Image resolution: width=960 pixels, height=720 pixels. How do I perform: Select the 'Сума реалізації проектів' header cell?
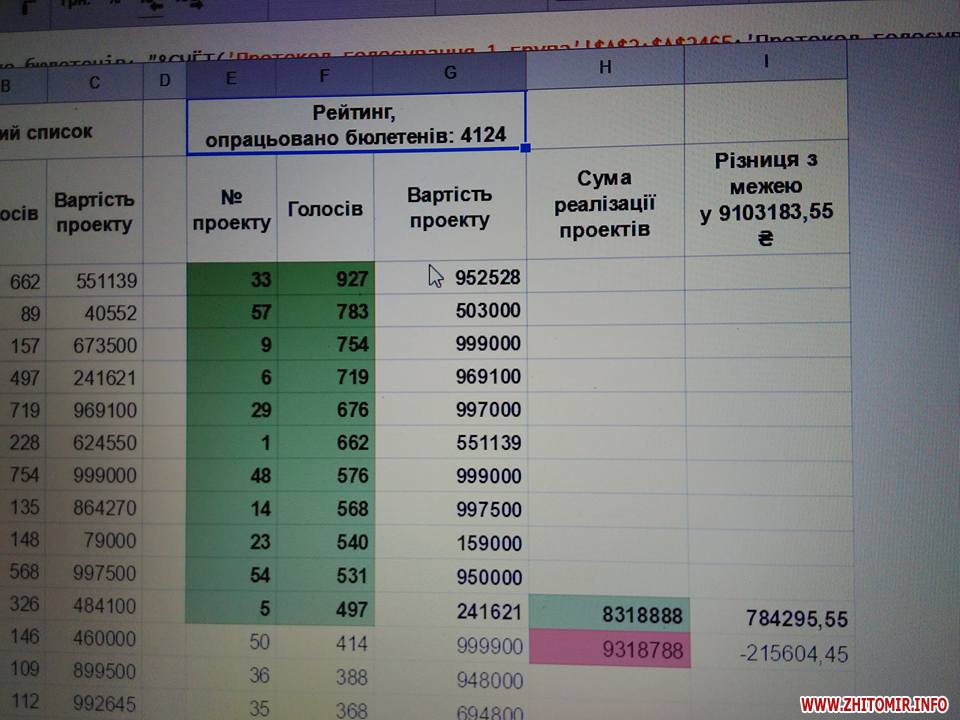click(x=605, y=204)
